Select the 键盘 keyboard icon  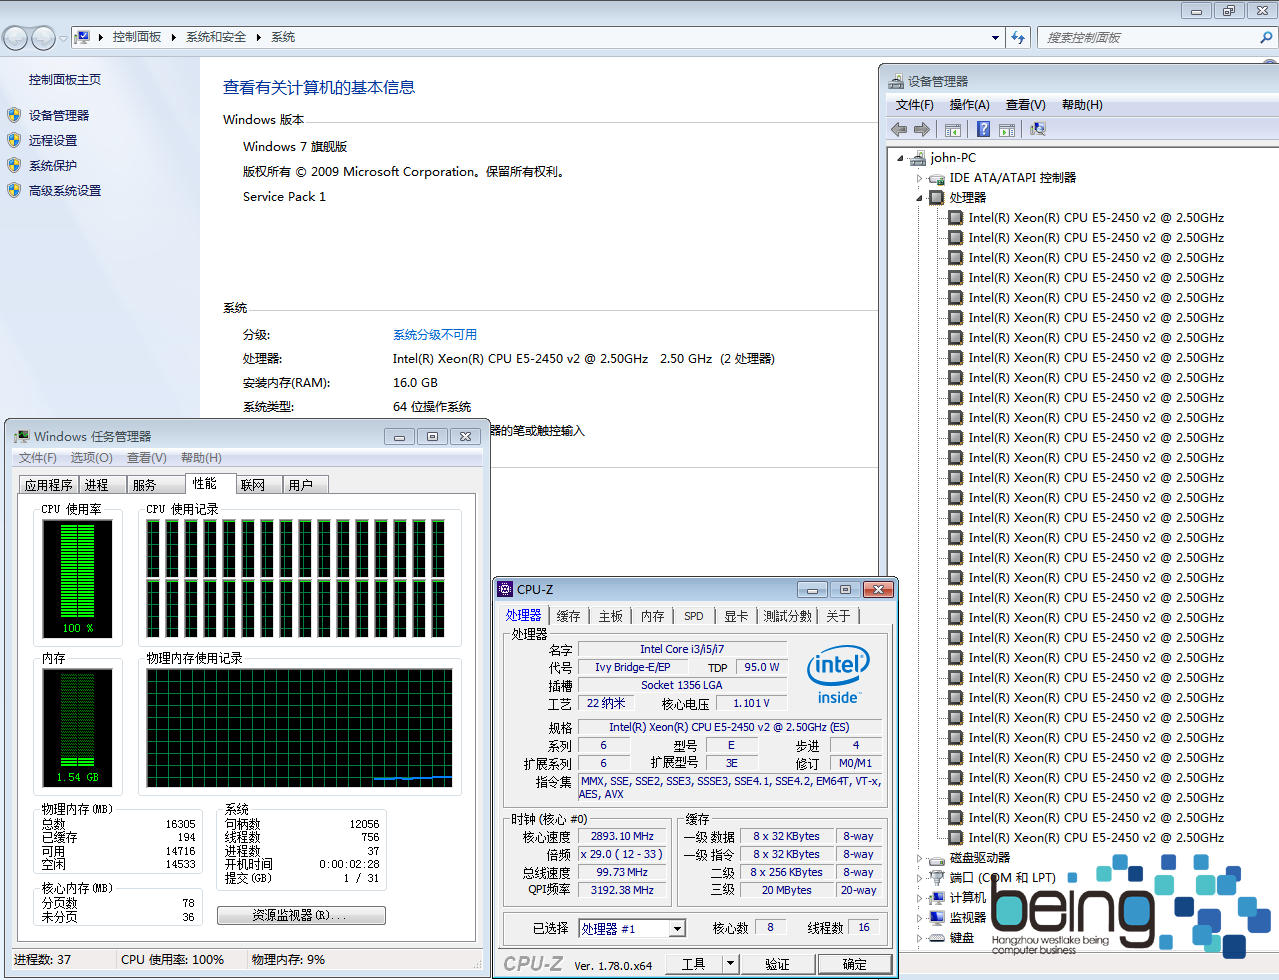[x=937, y=938]
